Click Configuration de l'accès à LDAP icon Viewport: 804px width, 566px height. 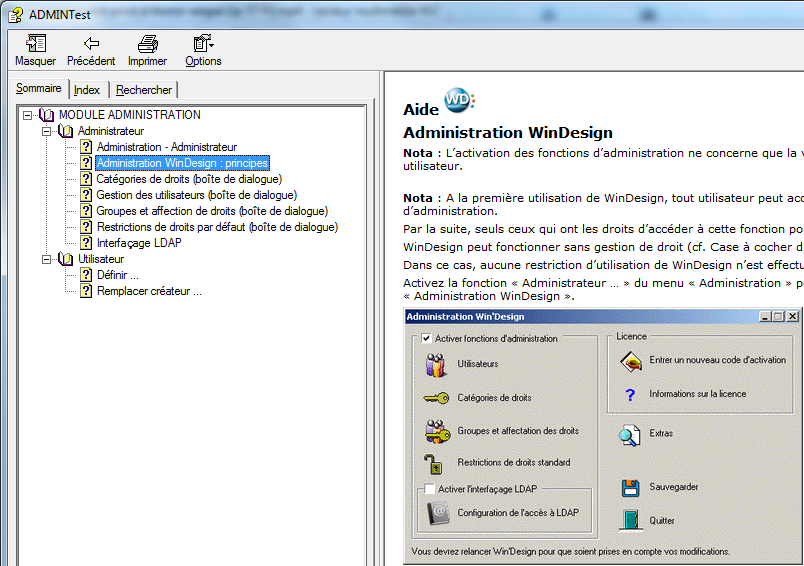coord(438,513)
